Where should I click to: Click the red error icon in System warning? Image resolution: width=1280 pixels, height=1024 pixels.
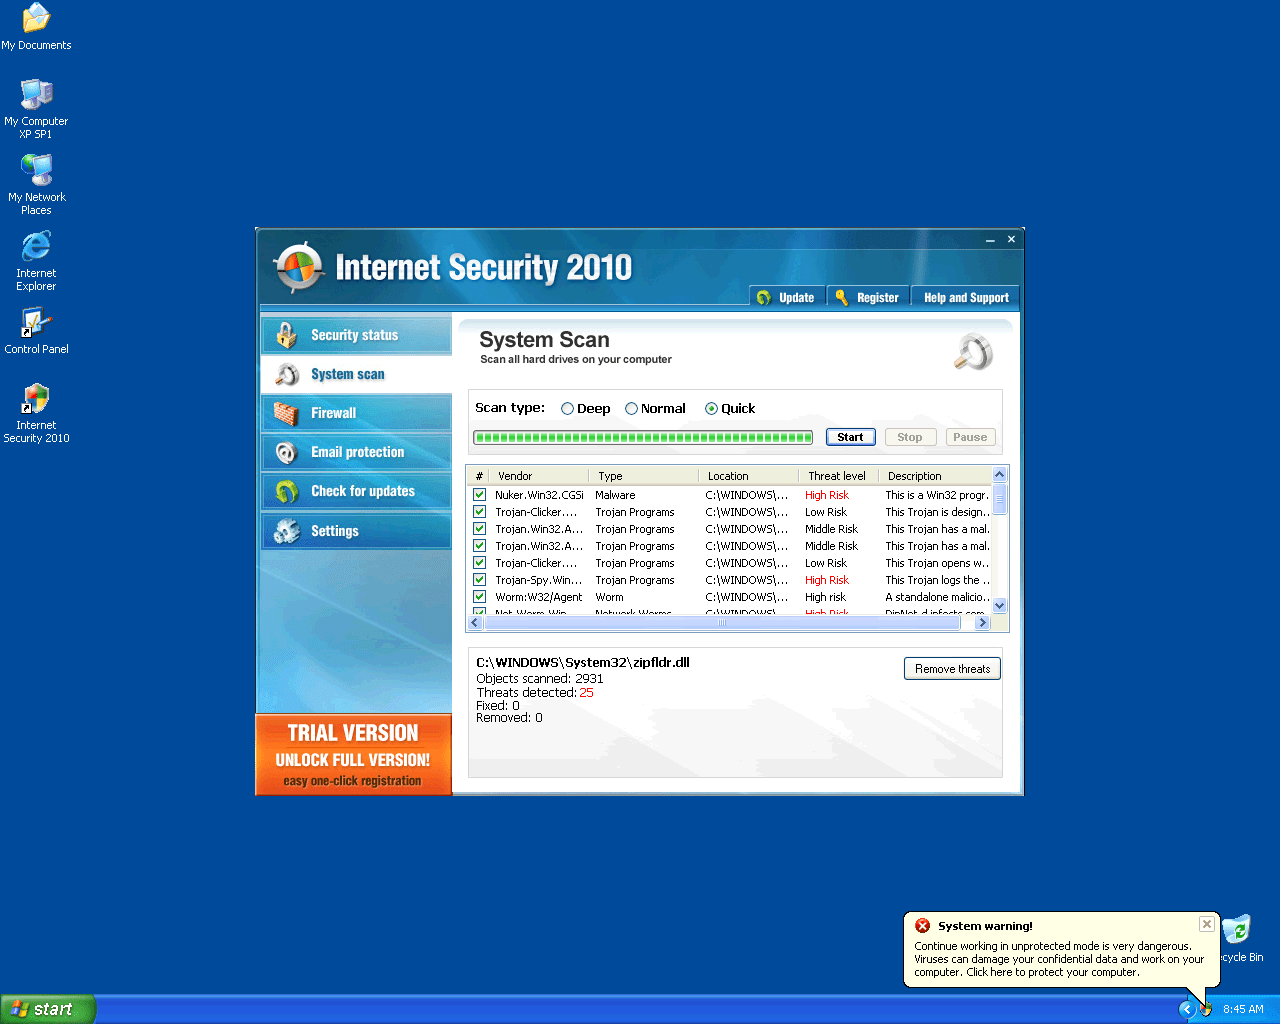coord(923,926)
